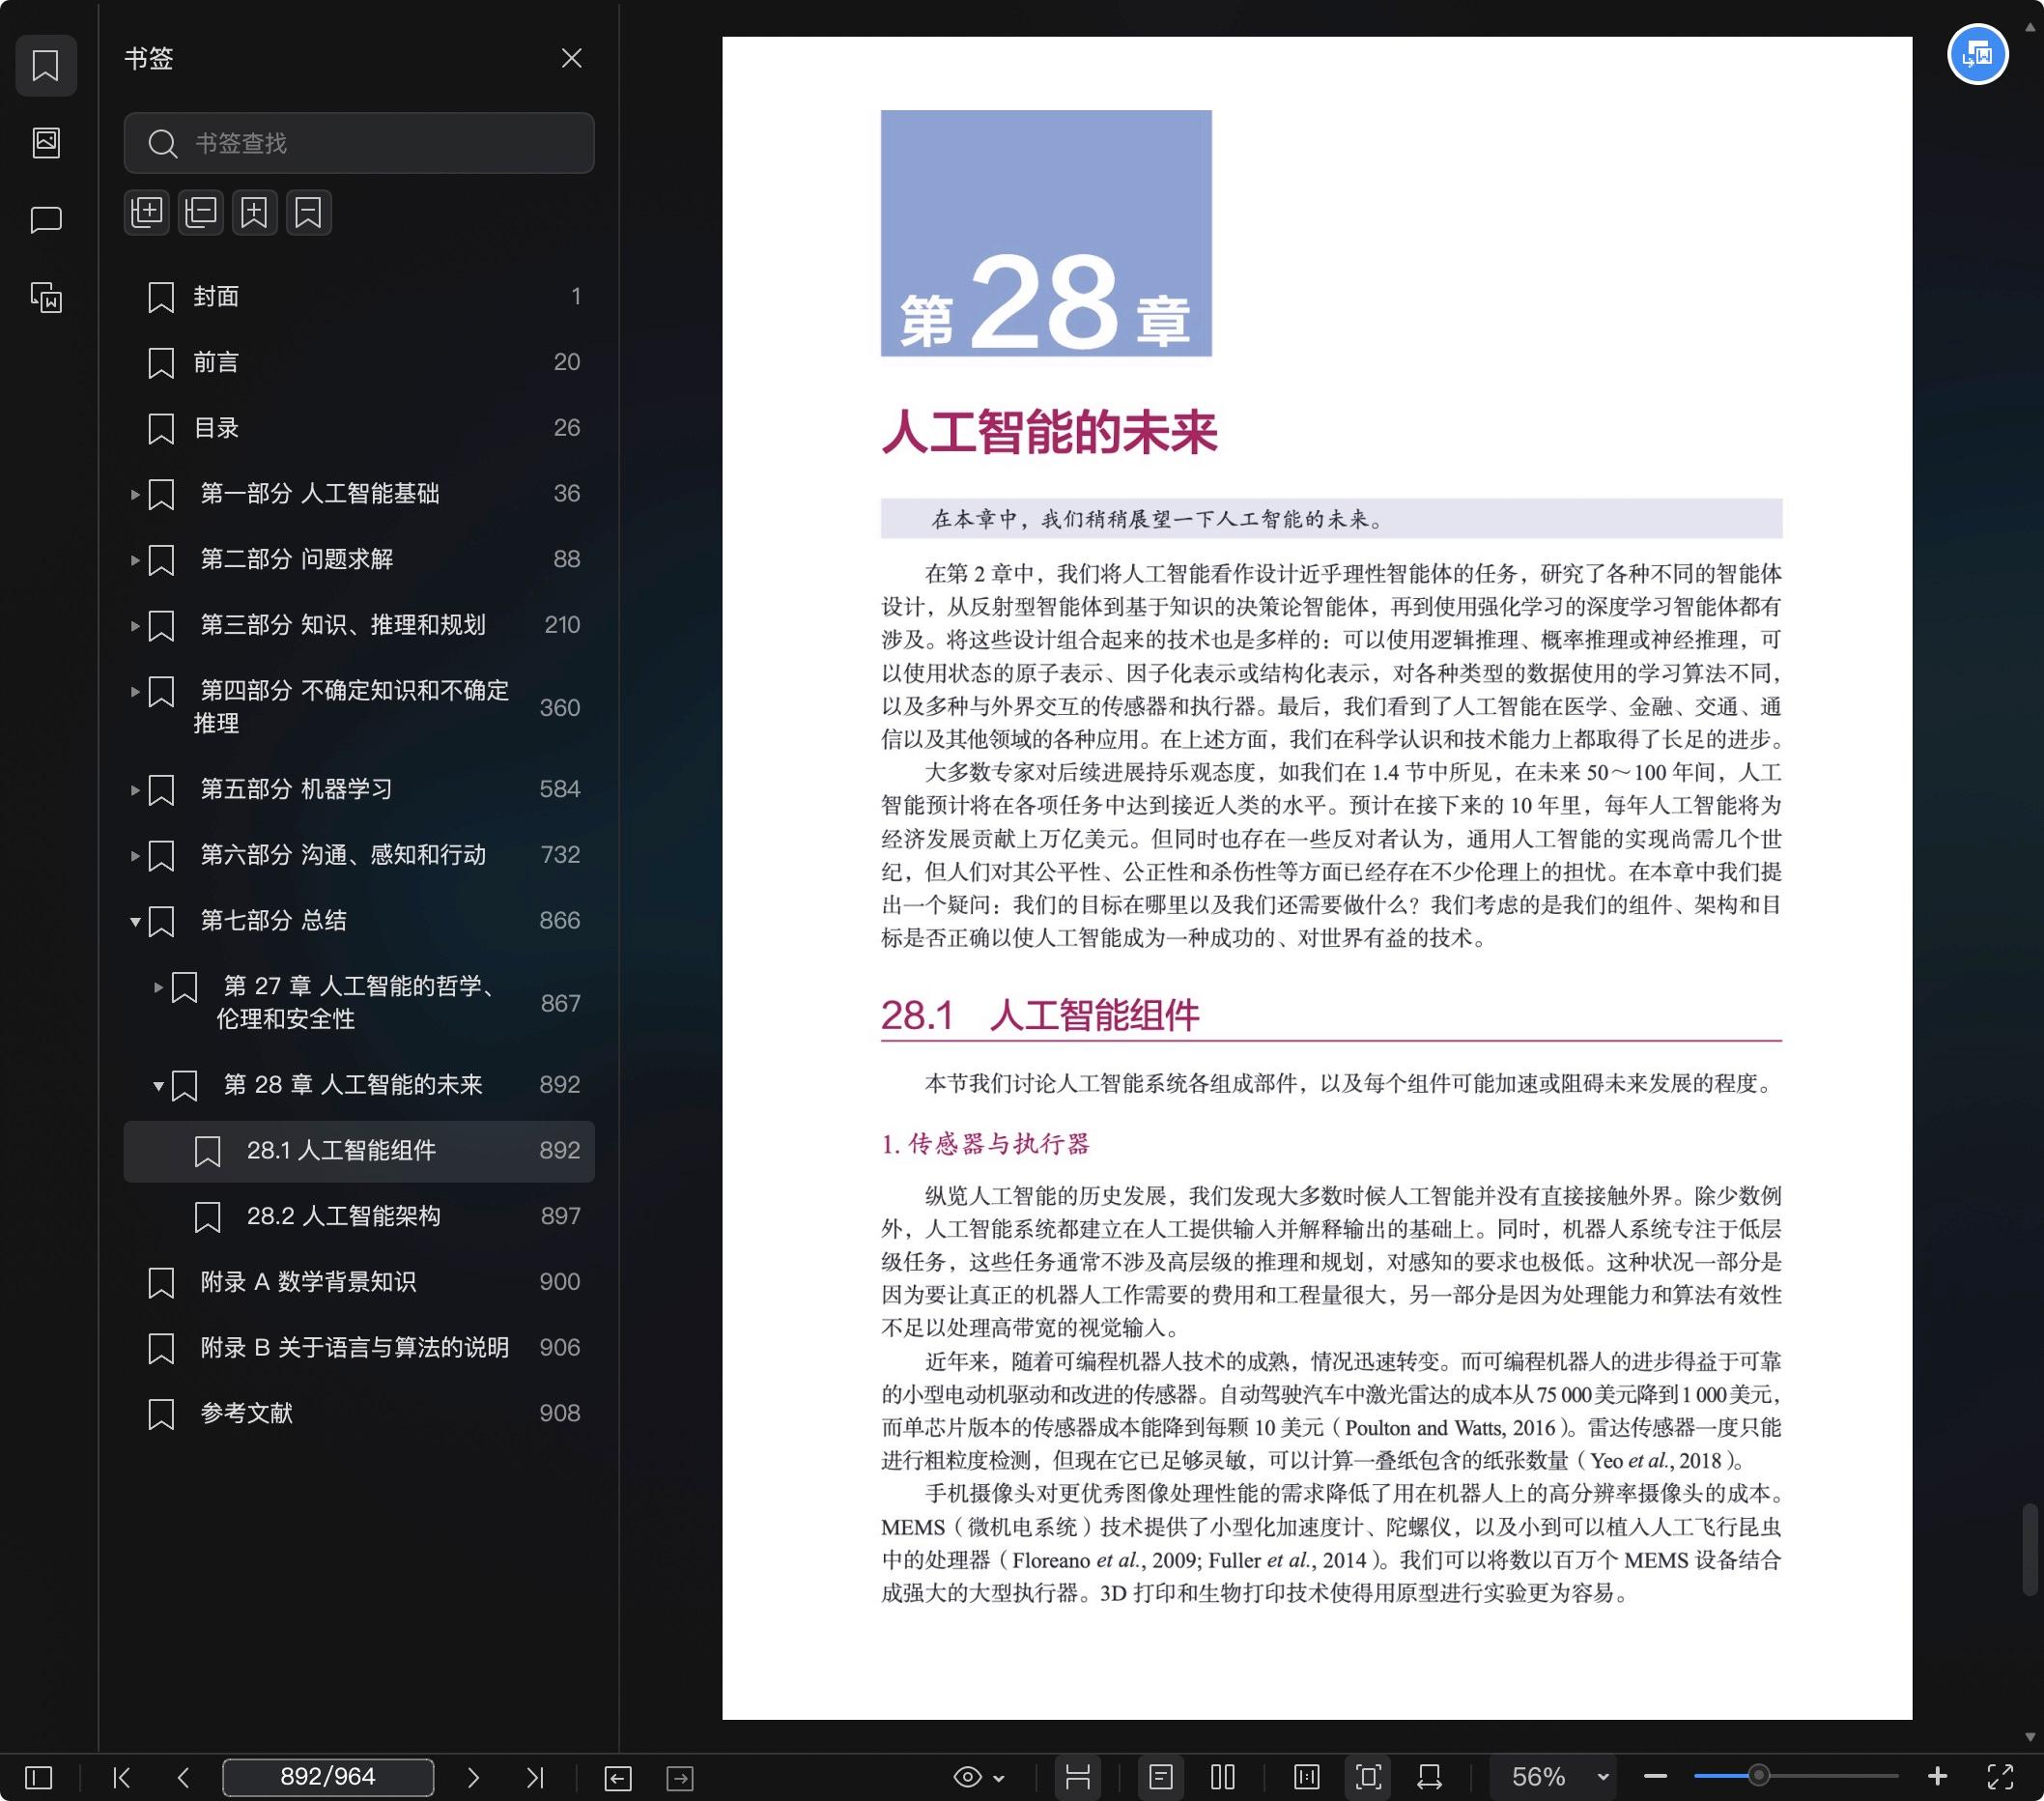Viewport: 2044px width, 1801px height.
Task: Collapse the 第七部分 总结 bookmark
Action: pos(135,921)
